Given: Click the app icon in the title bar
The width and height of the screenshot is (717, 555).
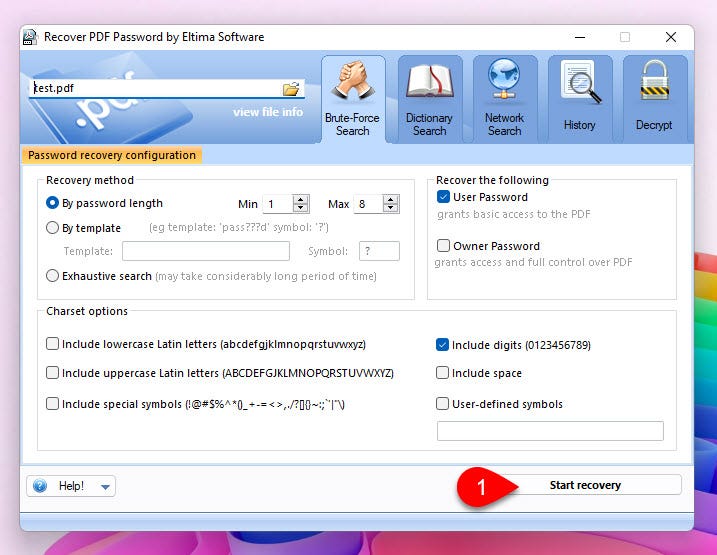Looking at the screenshot, I should point(30,37).
